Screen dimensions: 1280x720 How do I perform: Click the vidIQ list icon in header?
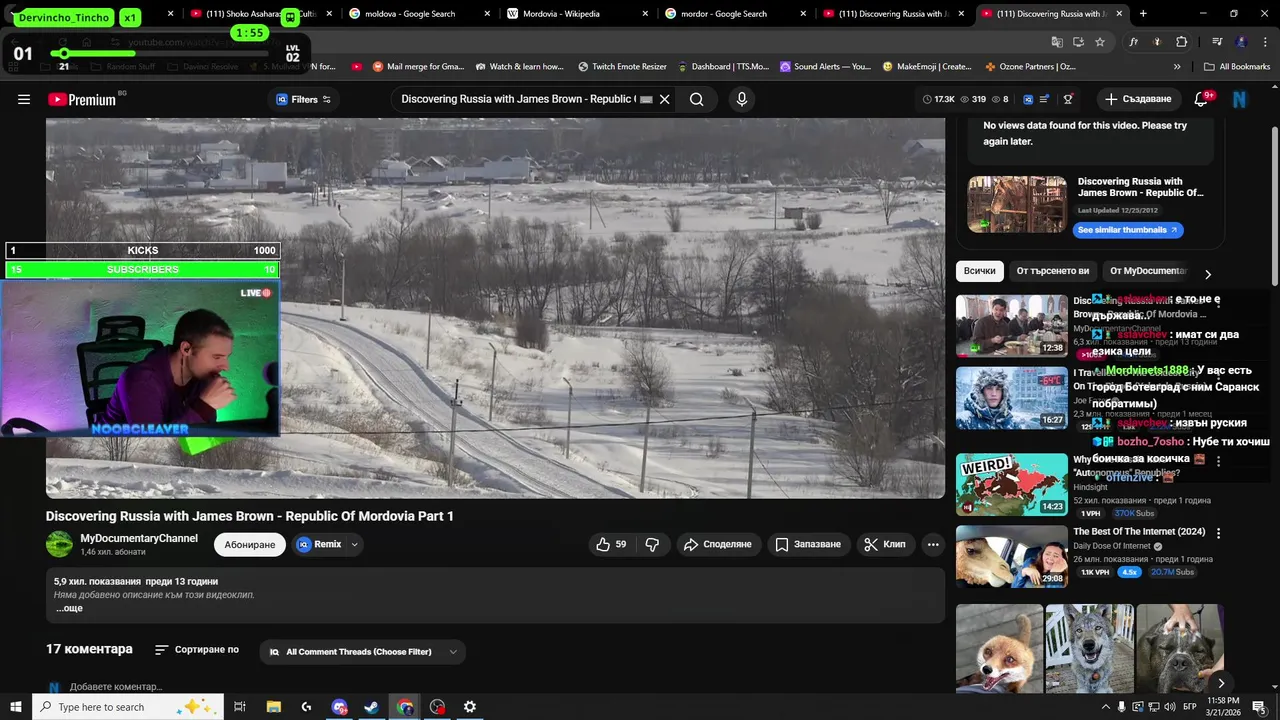pyautogui.click(x=1044, y=99)
